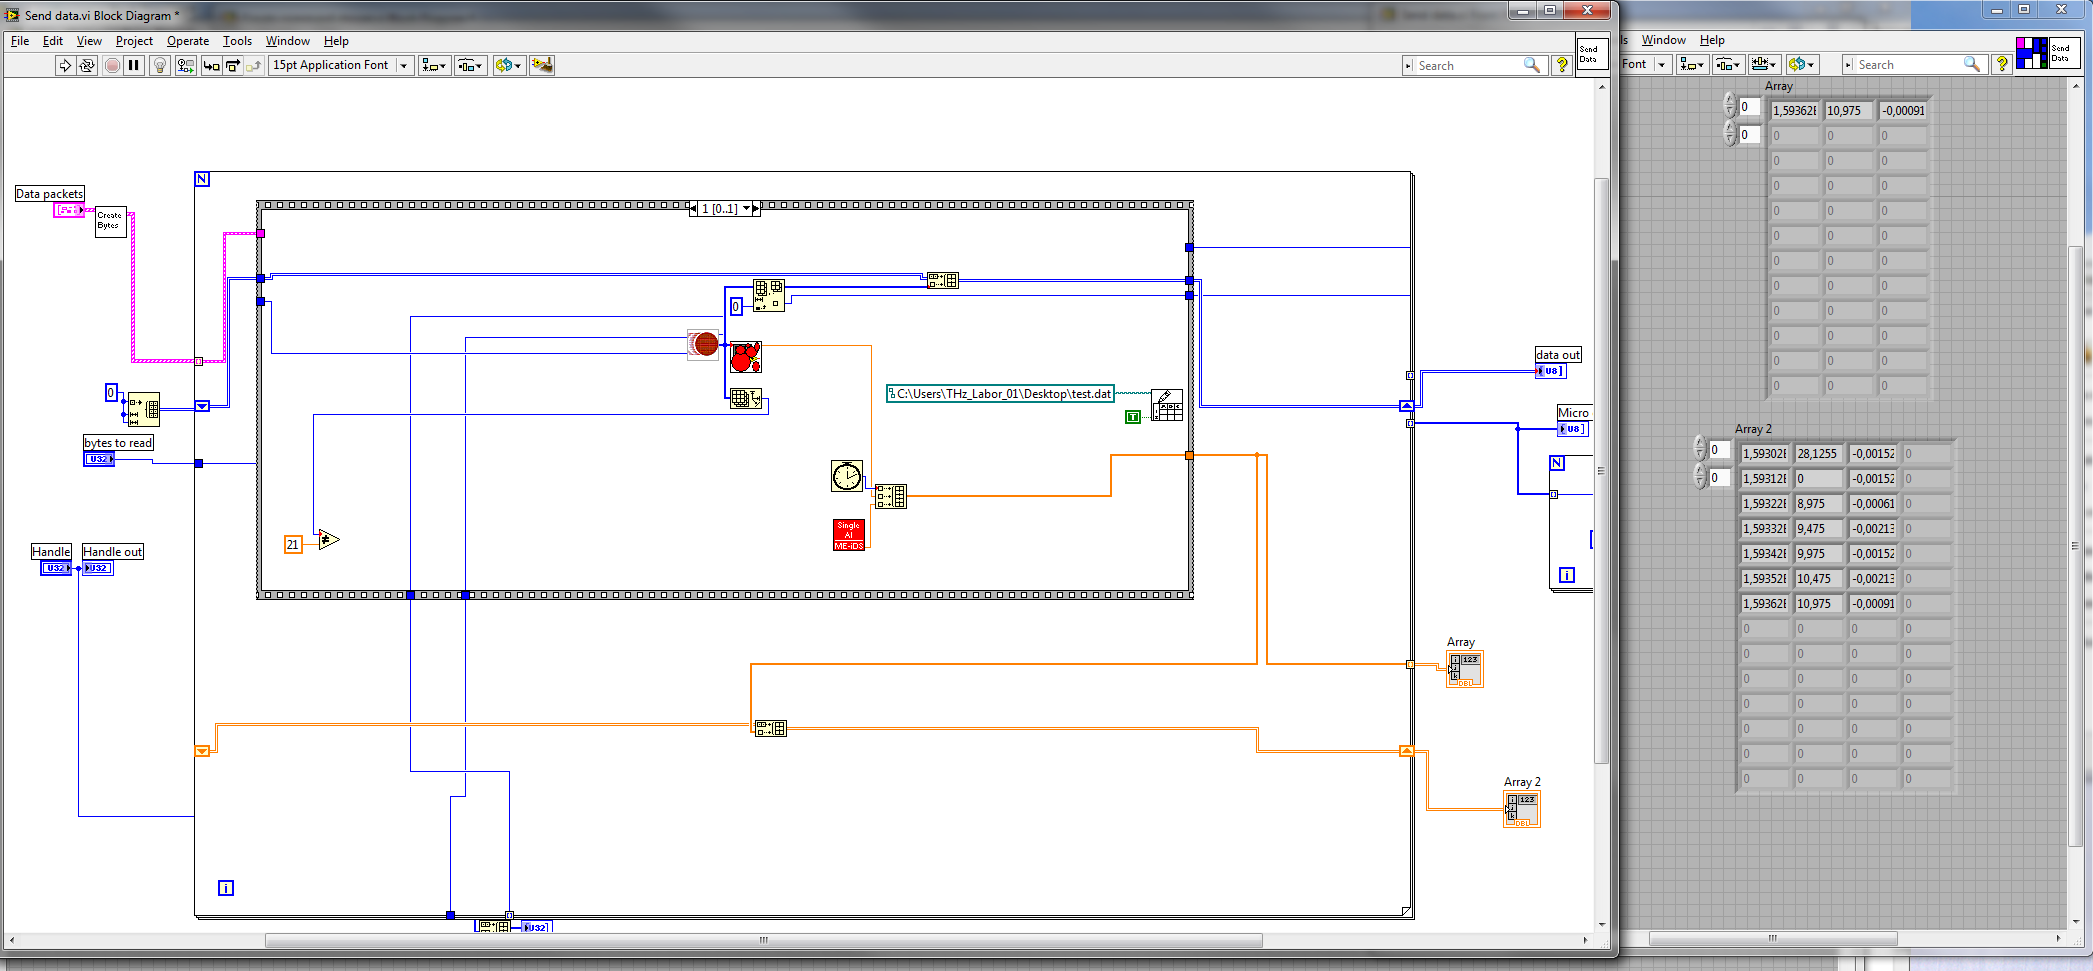The width and height of the screenshot is (2093, 971).
Task: Click the Pause execution button
Action: [134, 65]
